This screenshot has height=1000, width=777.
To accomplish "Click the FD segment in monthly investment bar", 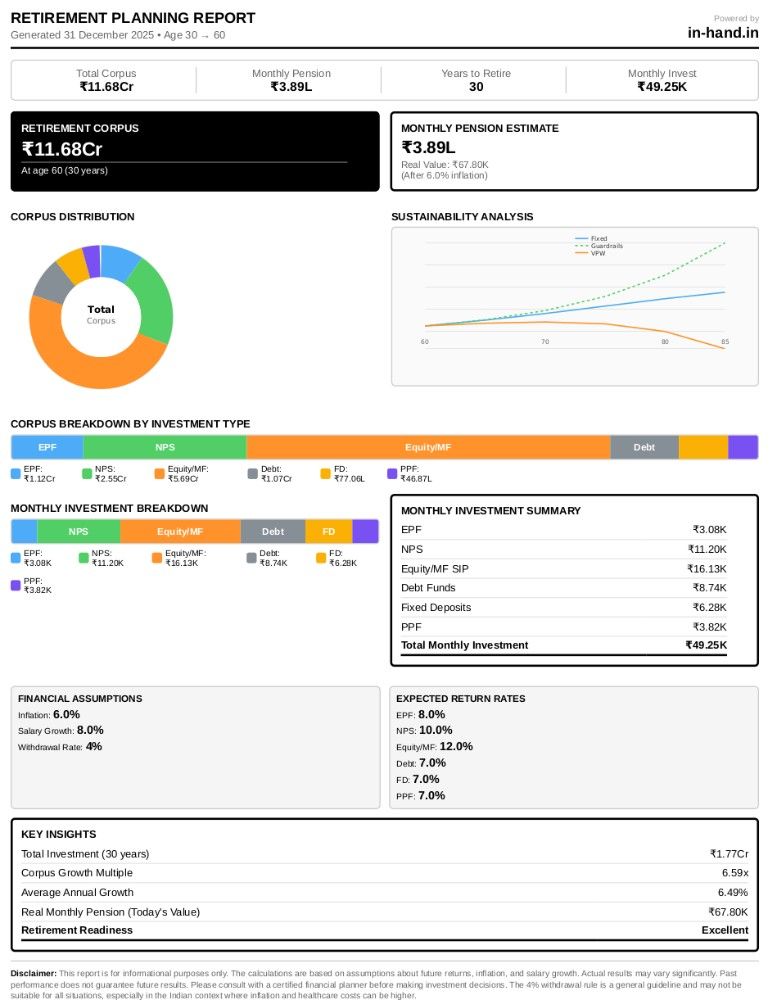I will click(329, 531).
